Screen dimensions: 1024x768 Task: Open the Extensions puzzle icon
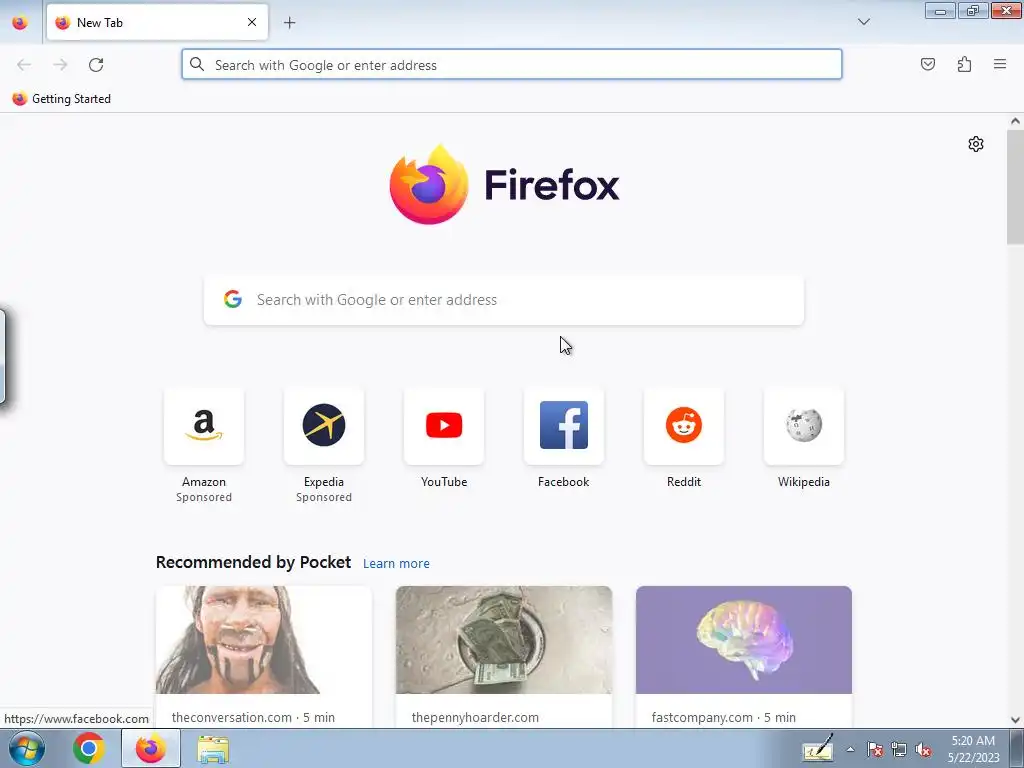pos(964,64)
